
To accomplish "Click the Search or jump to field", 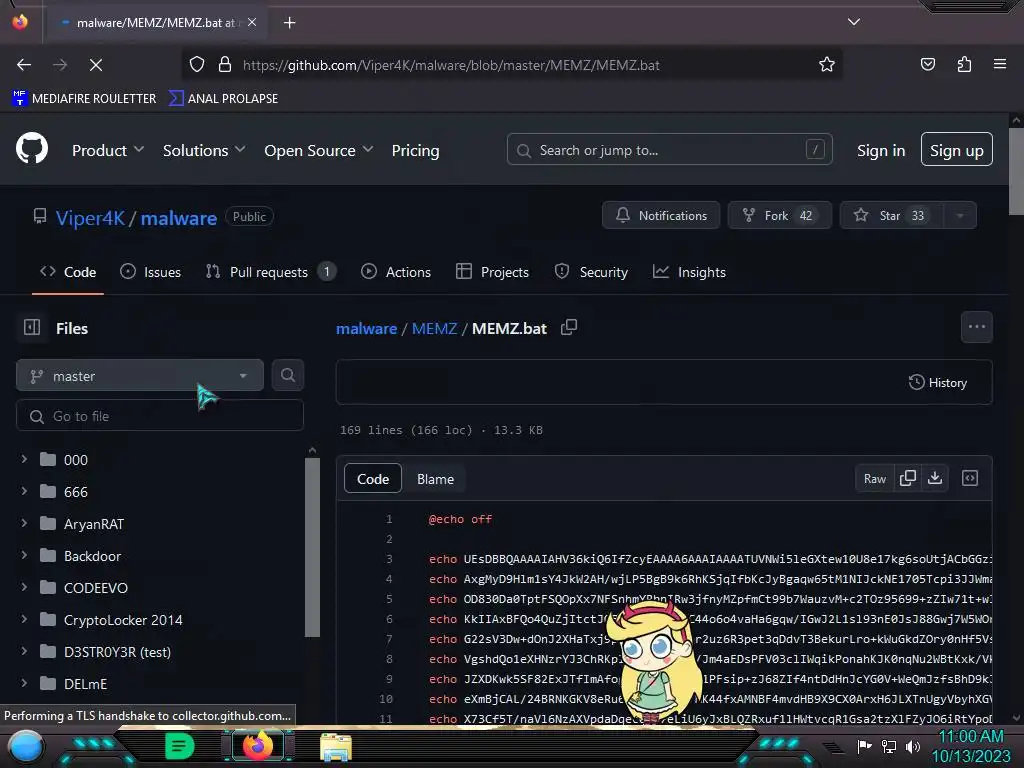I will [x=669, y=150].
